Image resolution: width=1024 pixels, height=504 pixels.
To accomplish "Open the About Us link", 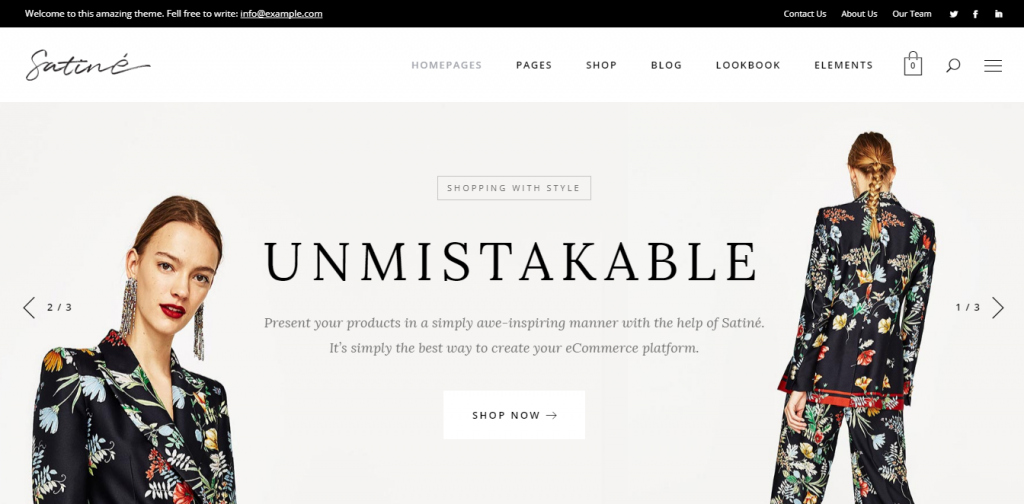I will coord(859,14).
